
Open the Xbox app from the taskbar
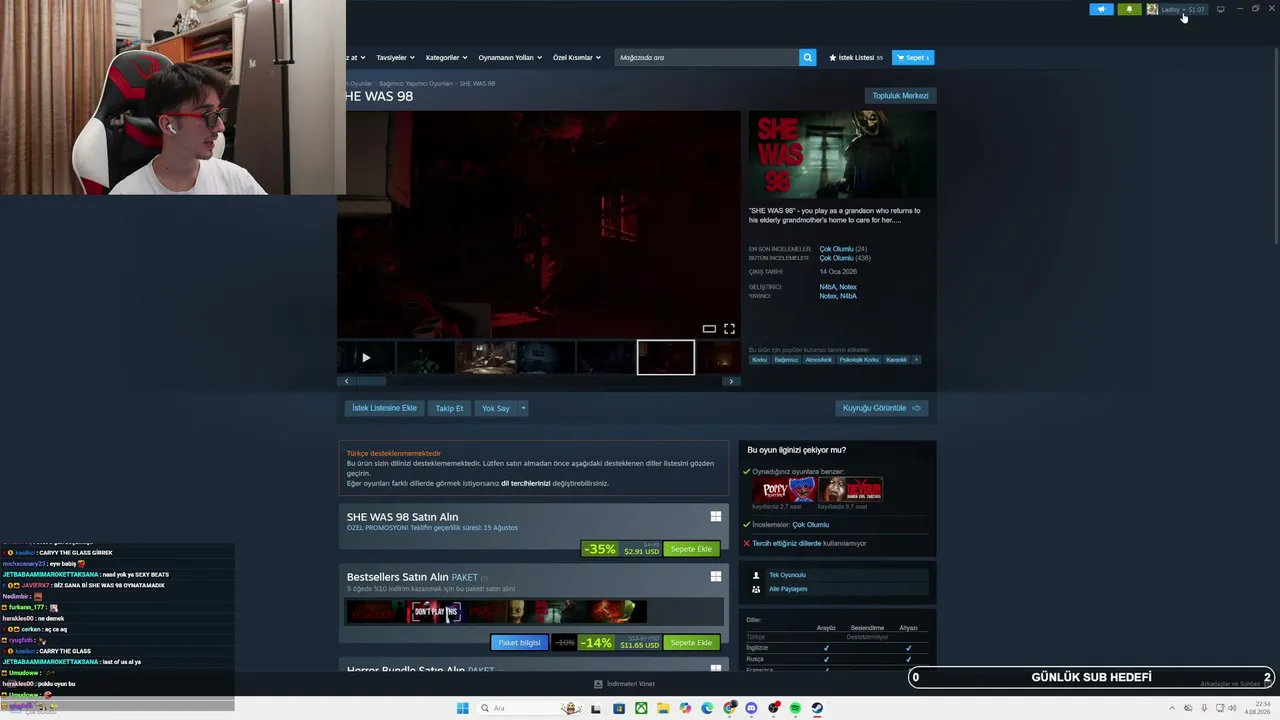coord(641,708)
